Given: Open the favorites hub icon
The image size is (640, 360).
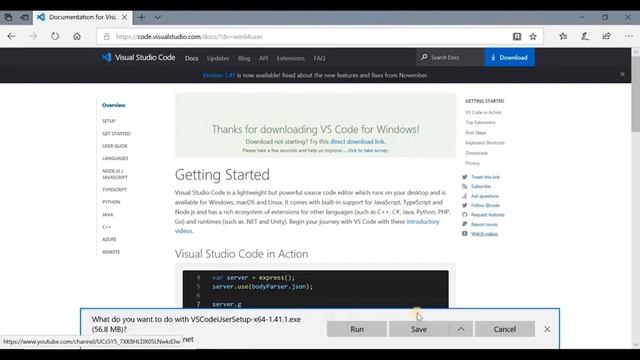Looking at the screenshot, I should tap(563, 36).
